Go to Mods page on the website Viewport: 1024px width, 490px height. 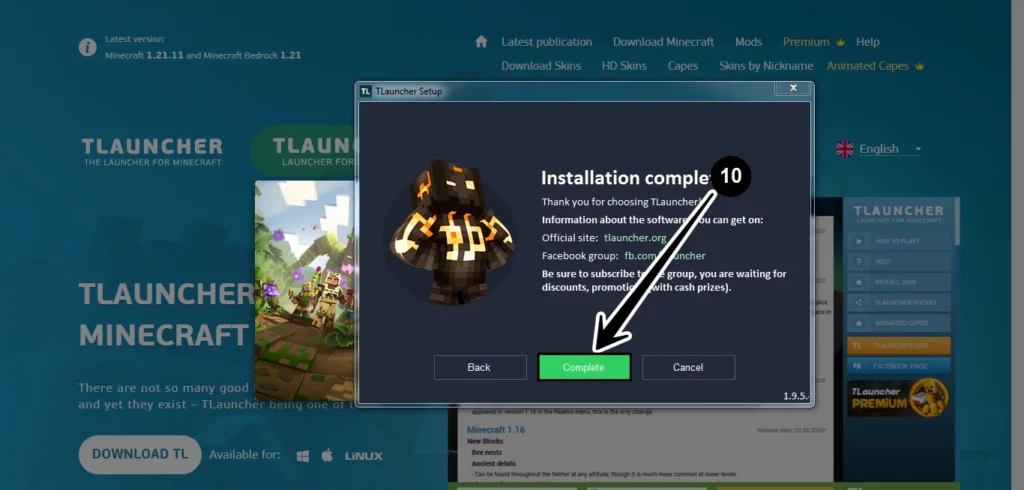pyautogui.click(x=748, y=42)
